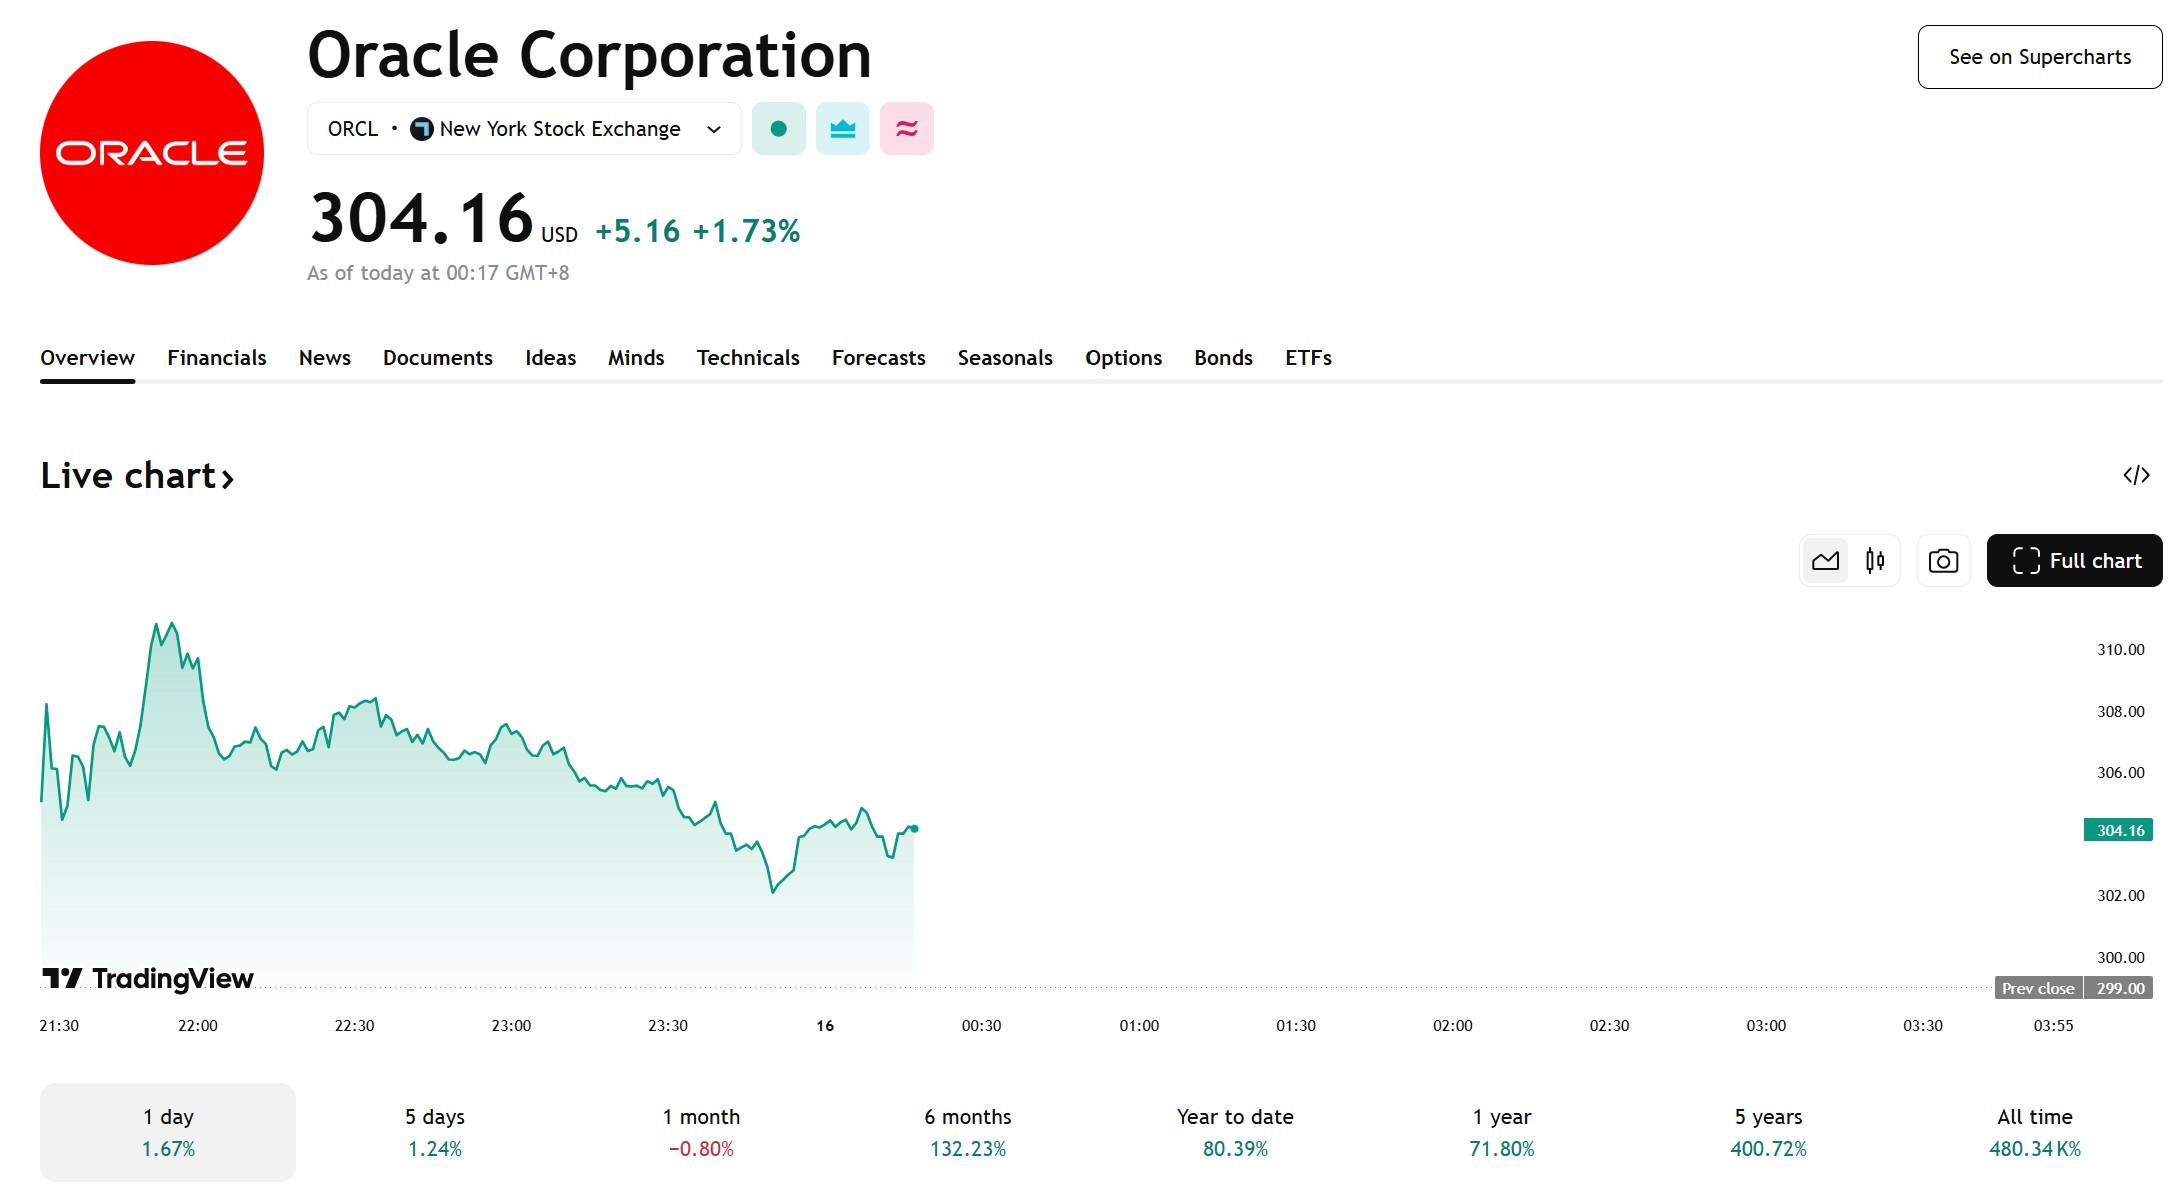Click See on Supercharts button
2172x1194 pixels.
click(2040, 57)
